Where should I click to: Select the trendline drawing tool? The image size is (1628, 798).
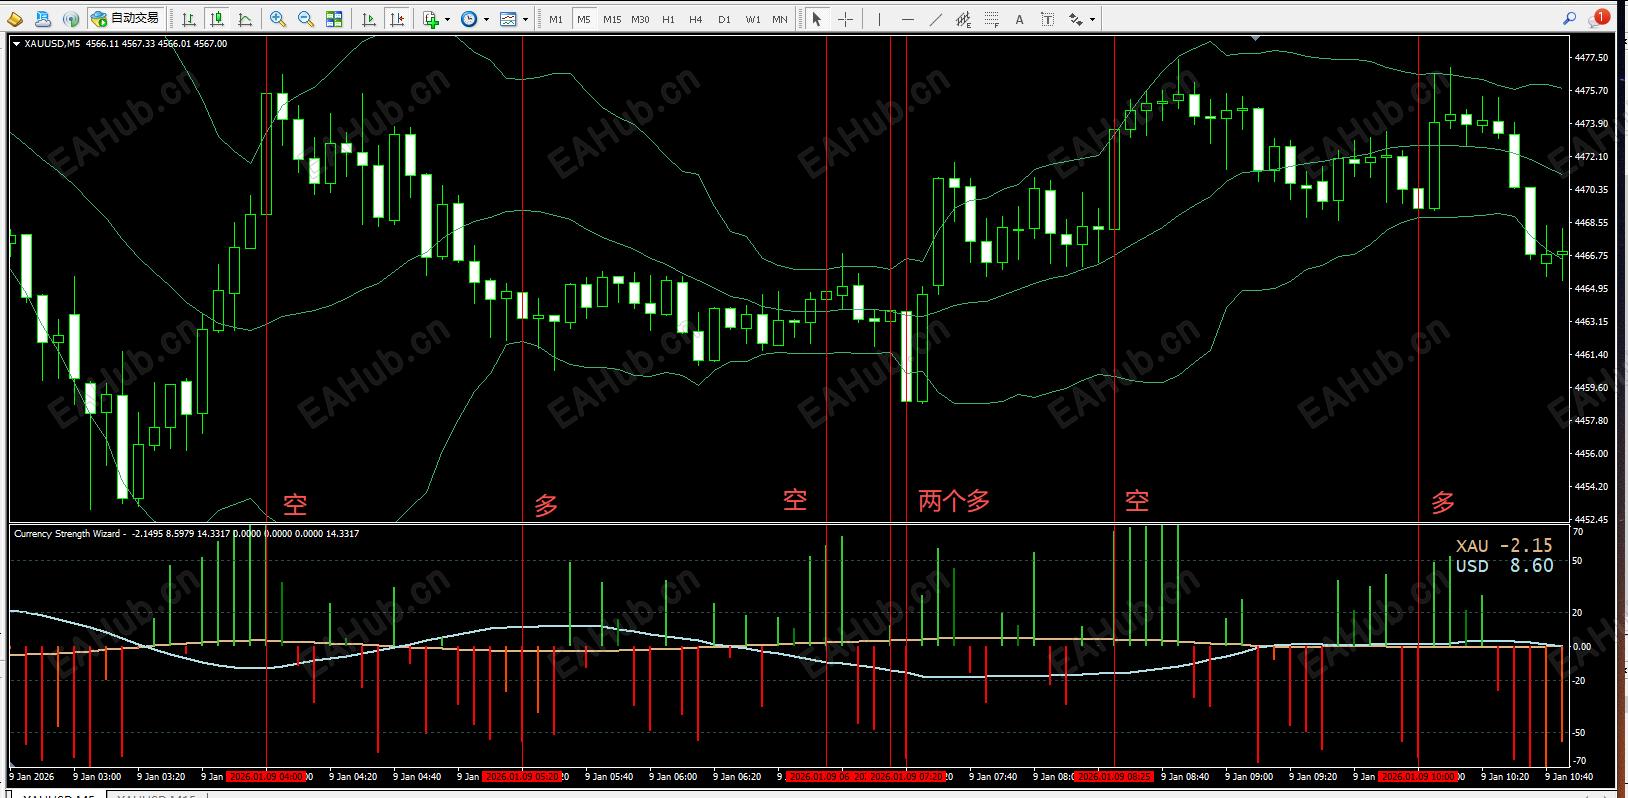coord(935,19)
